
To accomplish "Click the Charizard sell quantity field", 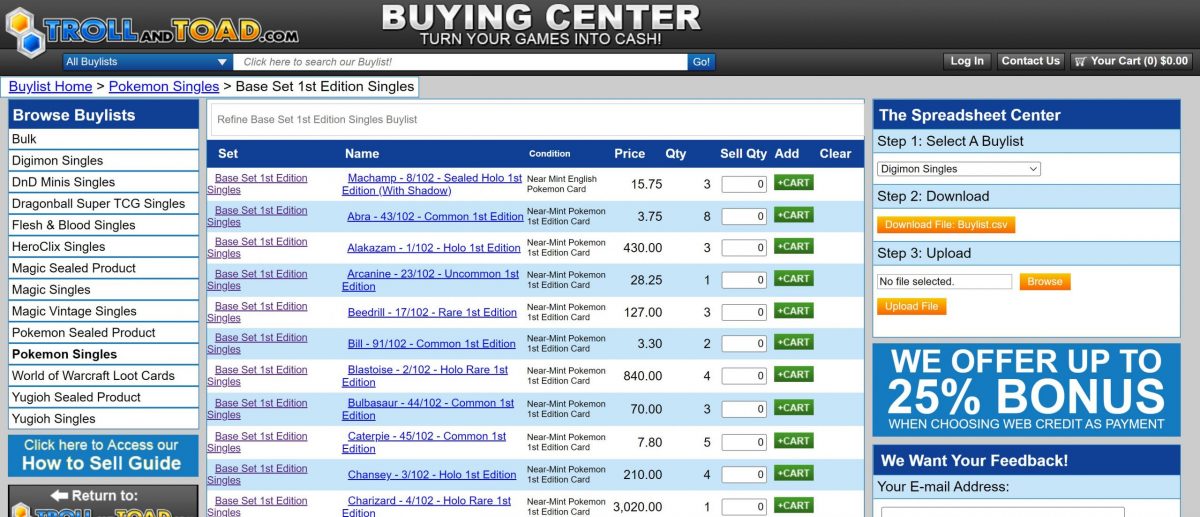I will (x=744, y=507).
